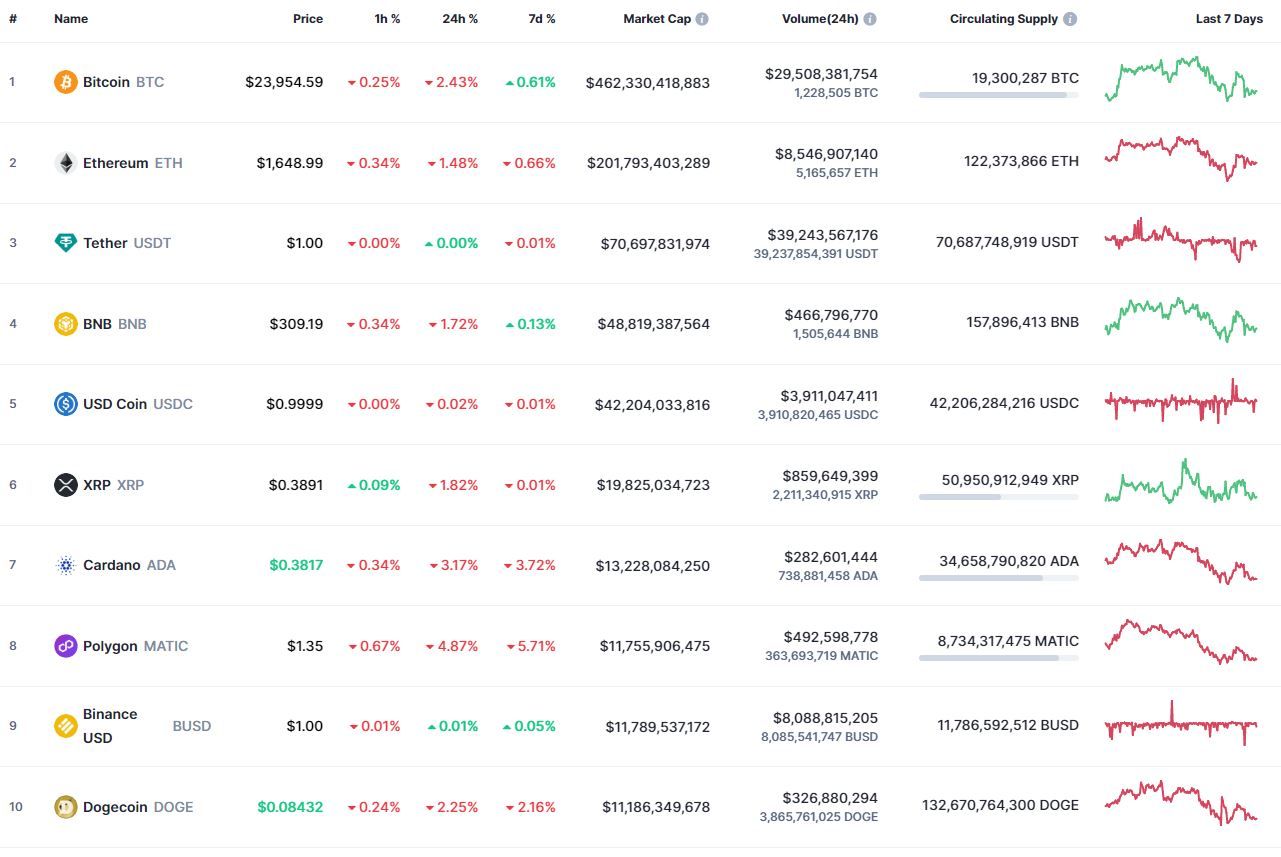Screen dimensions: 1281x857
Task: Open Dogecoin's last 7 days sparkline
Action: pyautogui.click(x=1181, y=804)
